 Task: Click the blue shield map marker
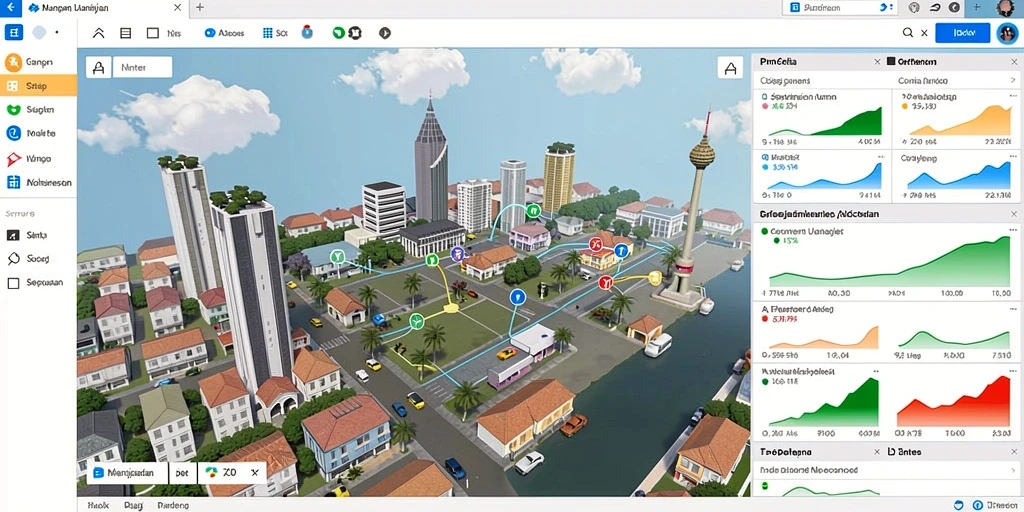[517, 297]
